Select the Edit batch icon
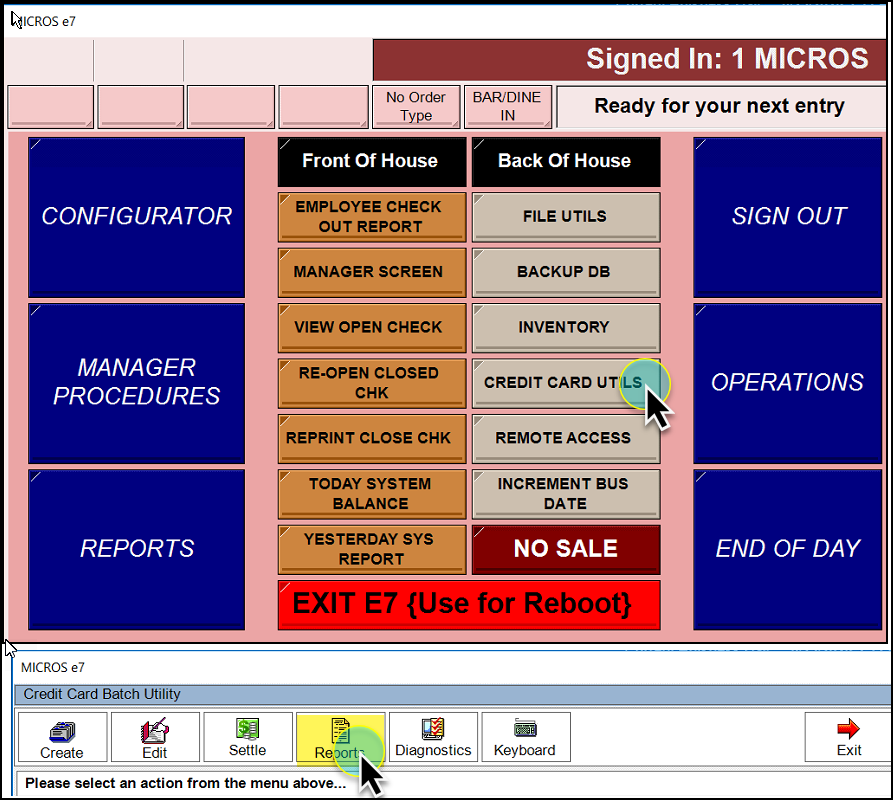This screenshot has width=893, height=800. click(155, 738)
